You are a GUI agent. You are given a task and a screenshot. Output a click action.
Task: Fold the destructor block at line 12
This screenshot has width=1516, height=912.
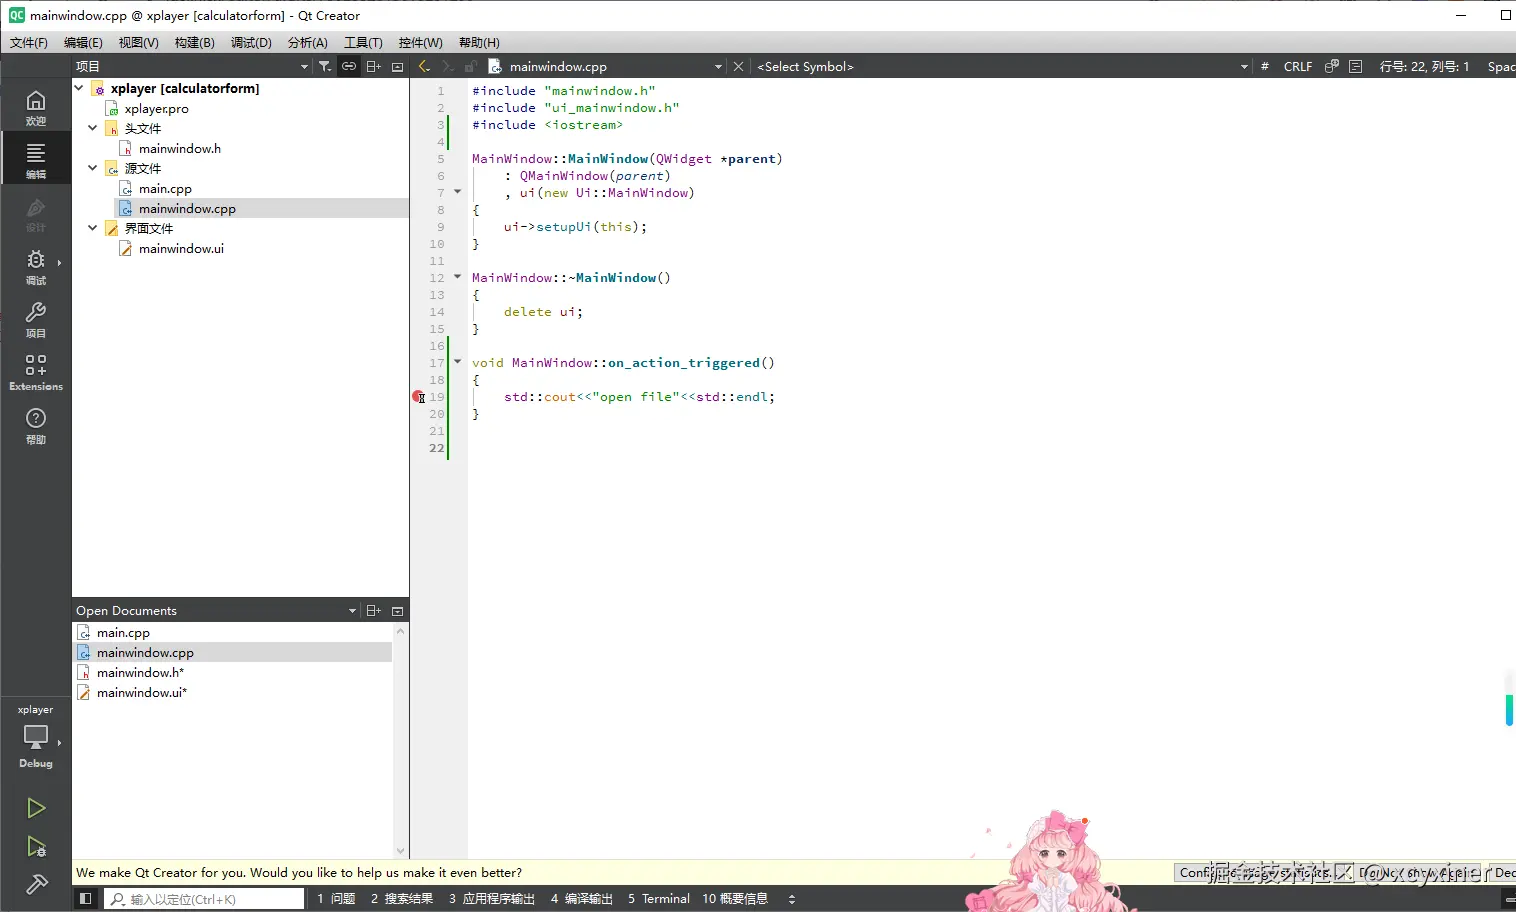(458, 277)
